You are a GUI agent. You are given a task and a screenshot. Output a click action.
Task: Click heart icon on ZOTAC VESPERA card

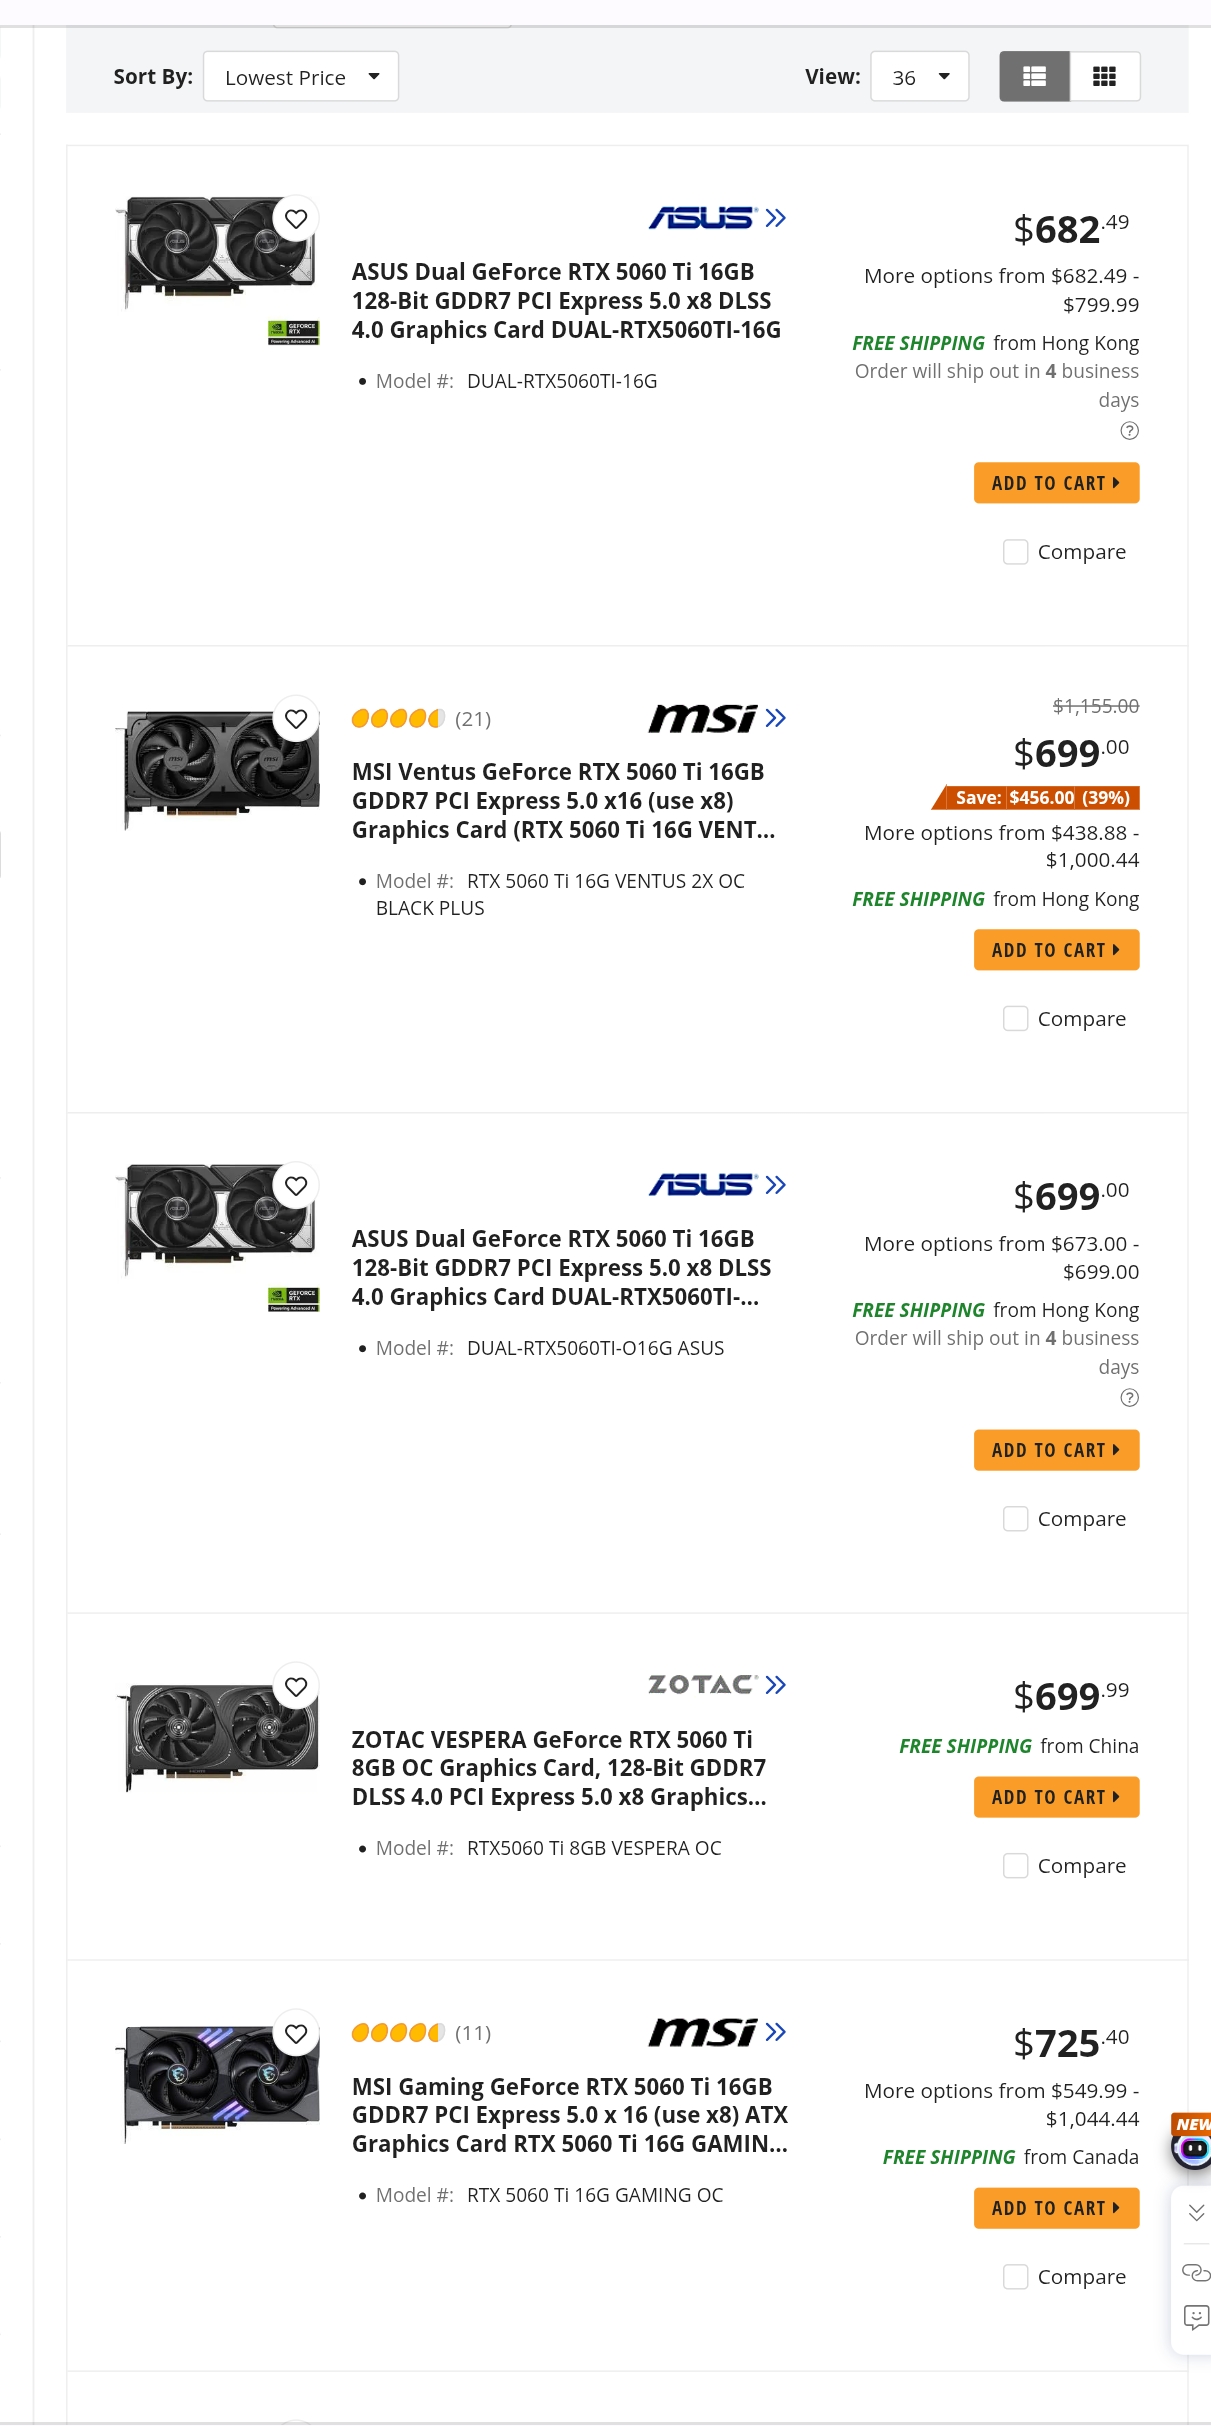[x=296, y=1687]
